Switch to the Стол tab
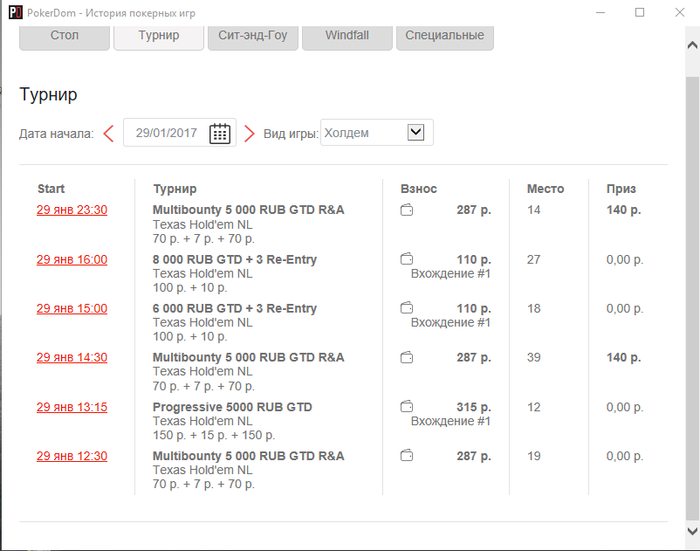Viewport: 700px width, 551px height. click(x=64, y=36)
